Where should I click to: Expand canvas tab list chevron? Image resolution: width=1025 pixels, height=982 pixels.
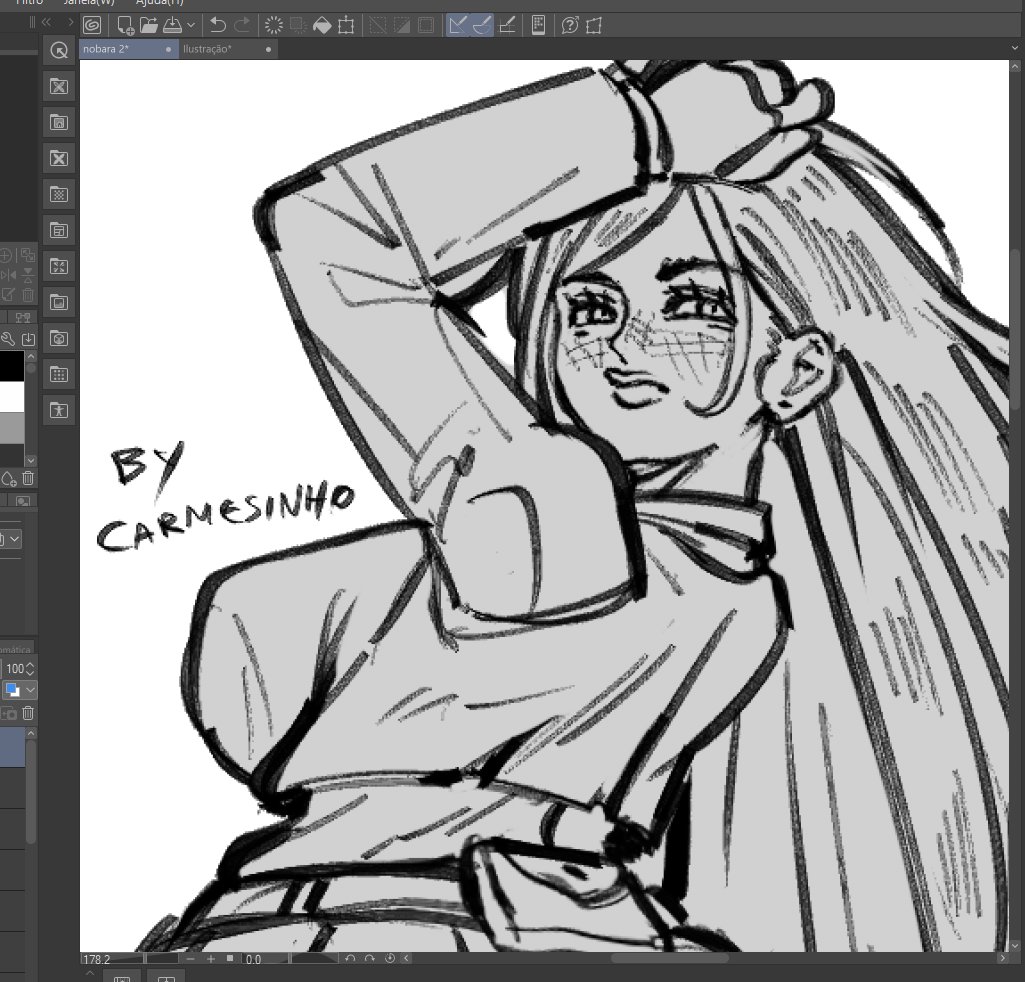[x=1015, y=48]
